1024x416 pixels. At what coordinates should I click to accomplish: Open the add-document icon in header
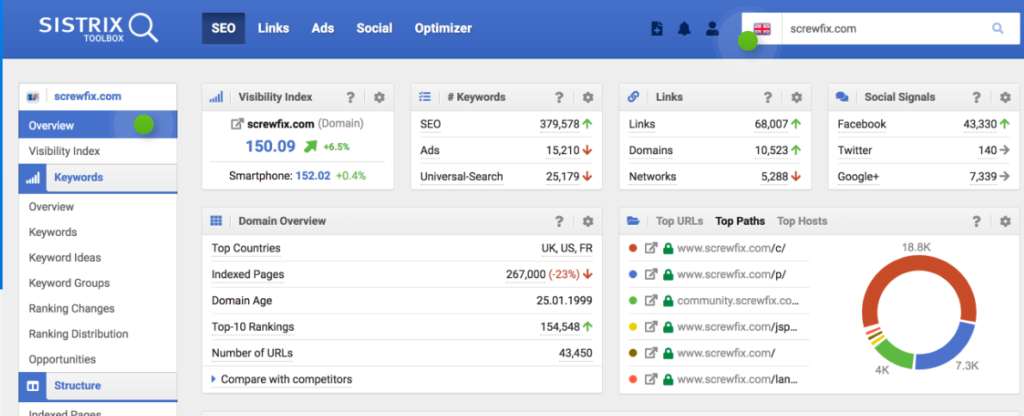[x=657, y=29]
